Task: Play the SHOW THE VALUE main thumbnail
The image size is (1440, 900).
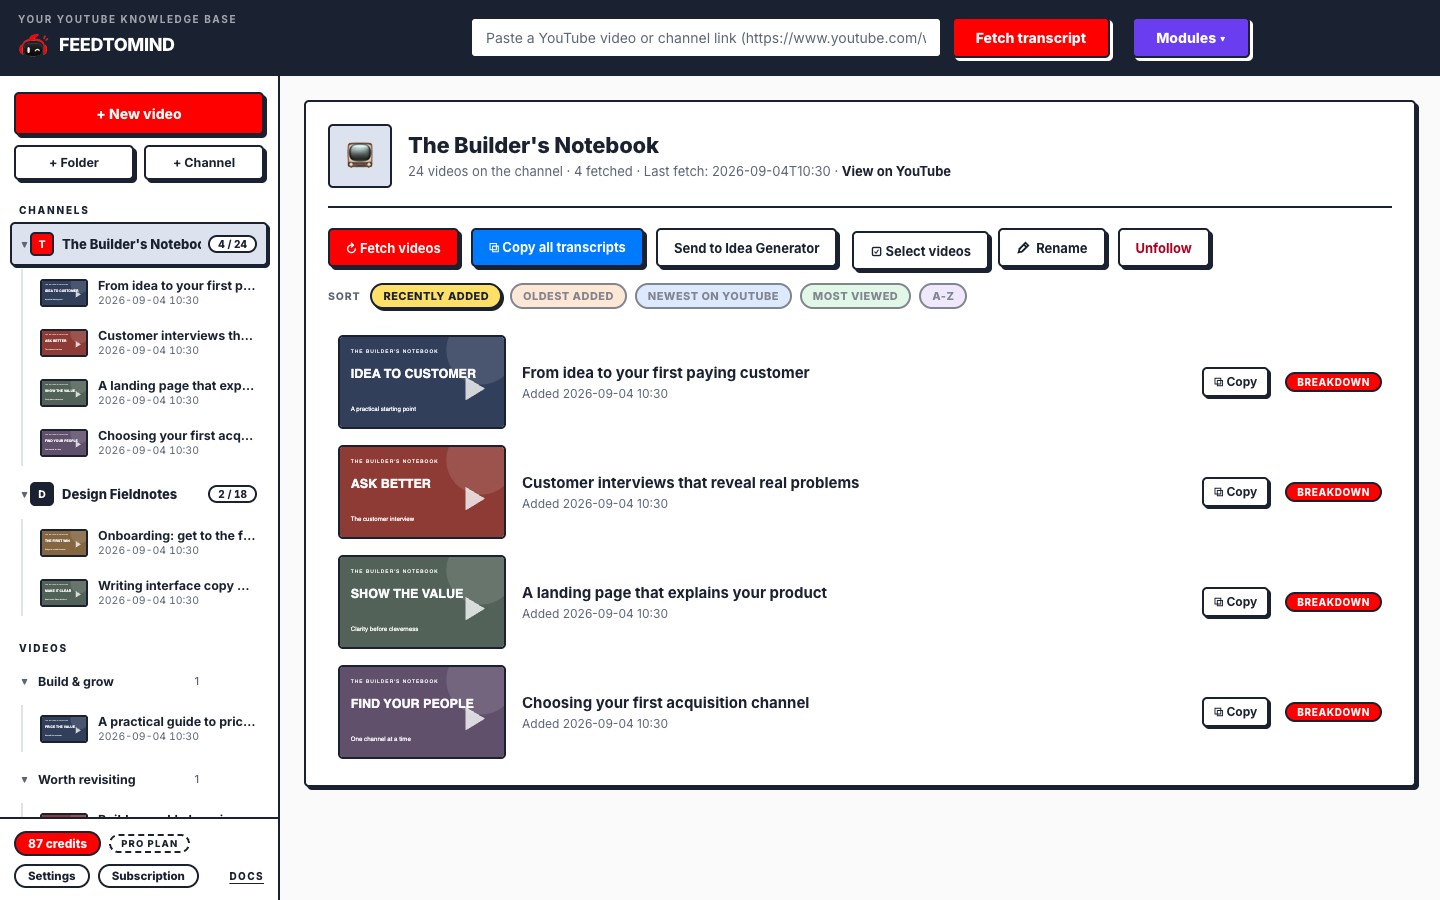Action: coord(422,602)
